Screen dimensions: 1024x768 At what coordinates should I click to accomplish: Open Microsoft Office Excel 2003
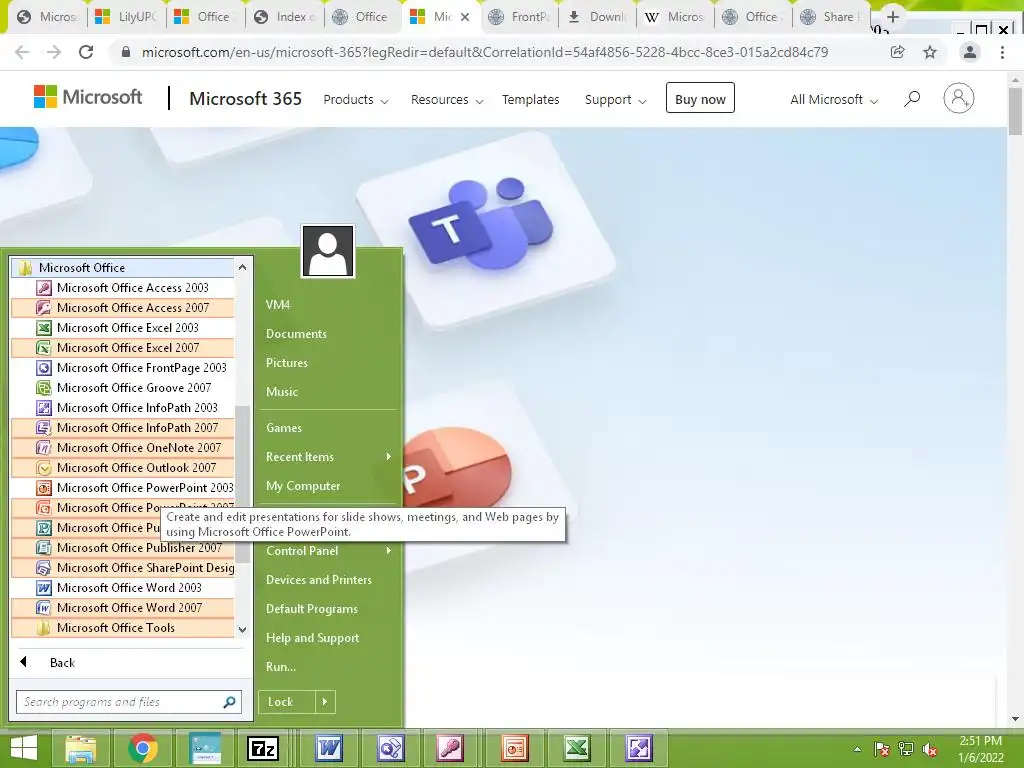click(123, 328)
